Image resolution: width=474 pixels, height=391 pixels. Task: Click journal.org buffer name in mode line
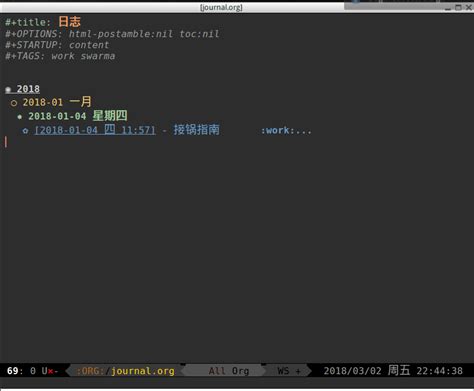(143, 371)
